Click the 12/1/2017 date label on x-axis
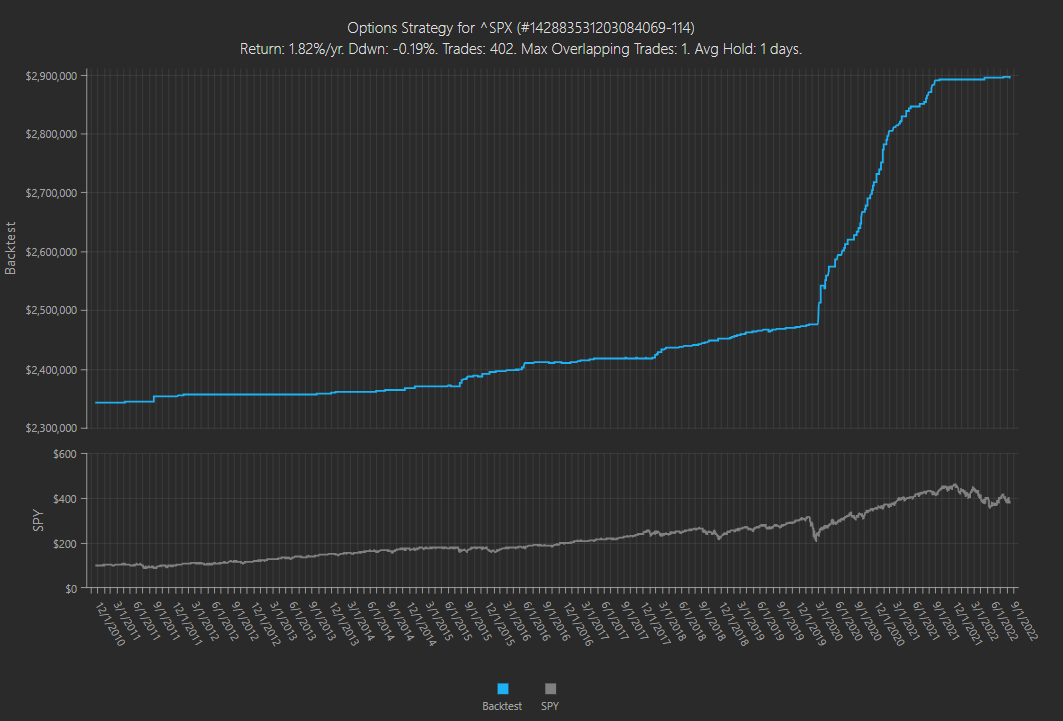Viewport: 1063px width, 721px height. pyautogui.click(x=656, y=623)
